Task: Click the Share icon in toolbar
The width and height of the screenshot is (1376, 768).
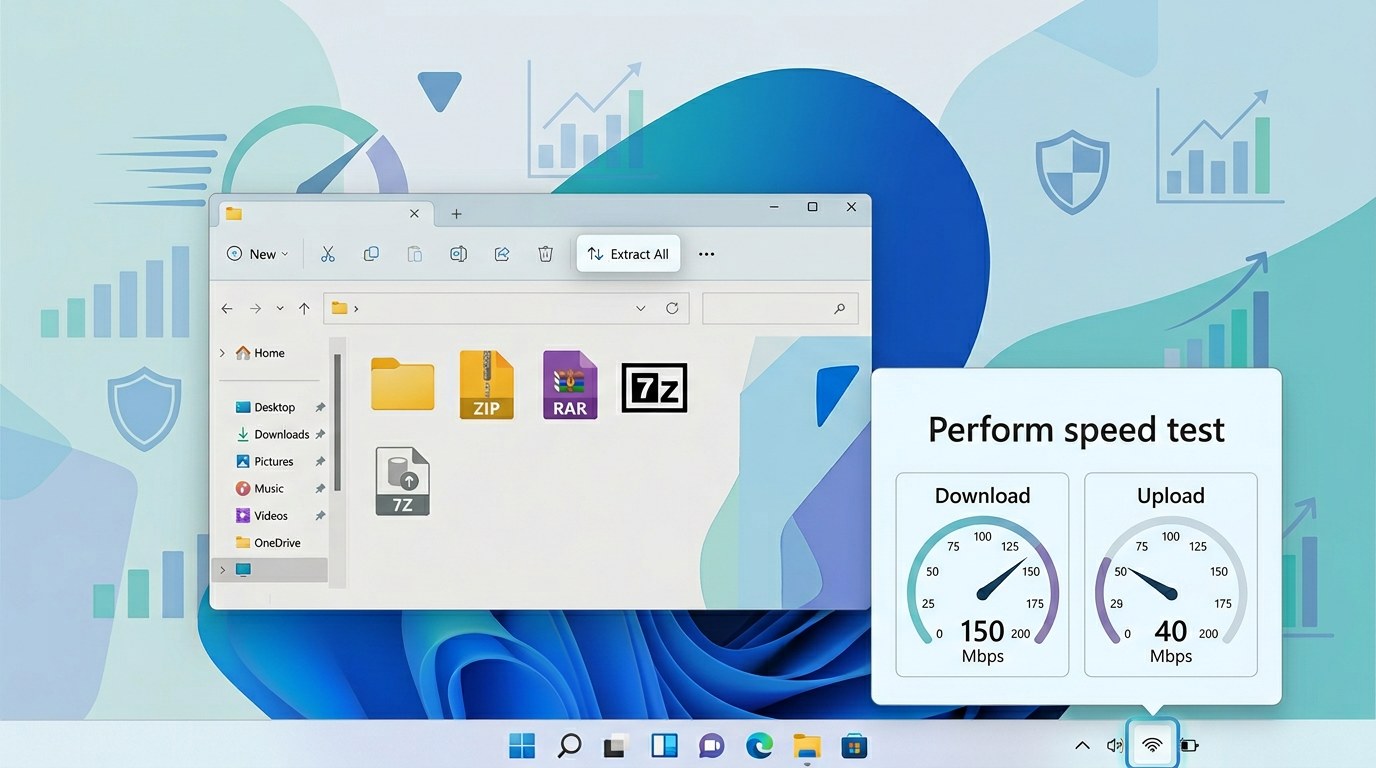Action: pyautogui.click(x=502, y=254)
